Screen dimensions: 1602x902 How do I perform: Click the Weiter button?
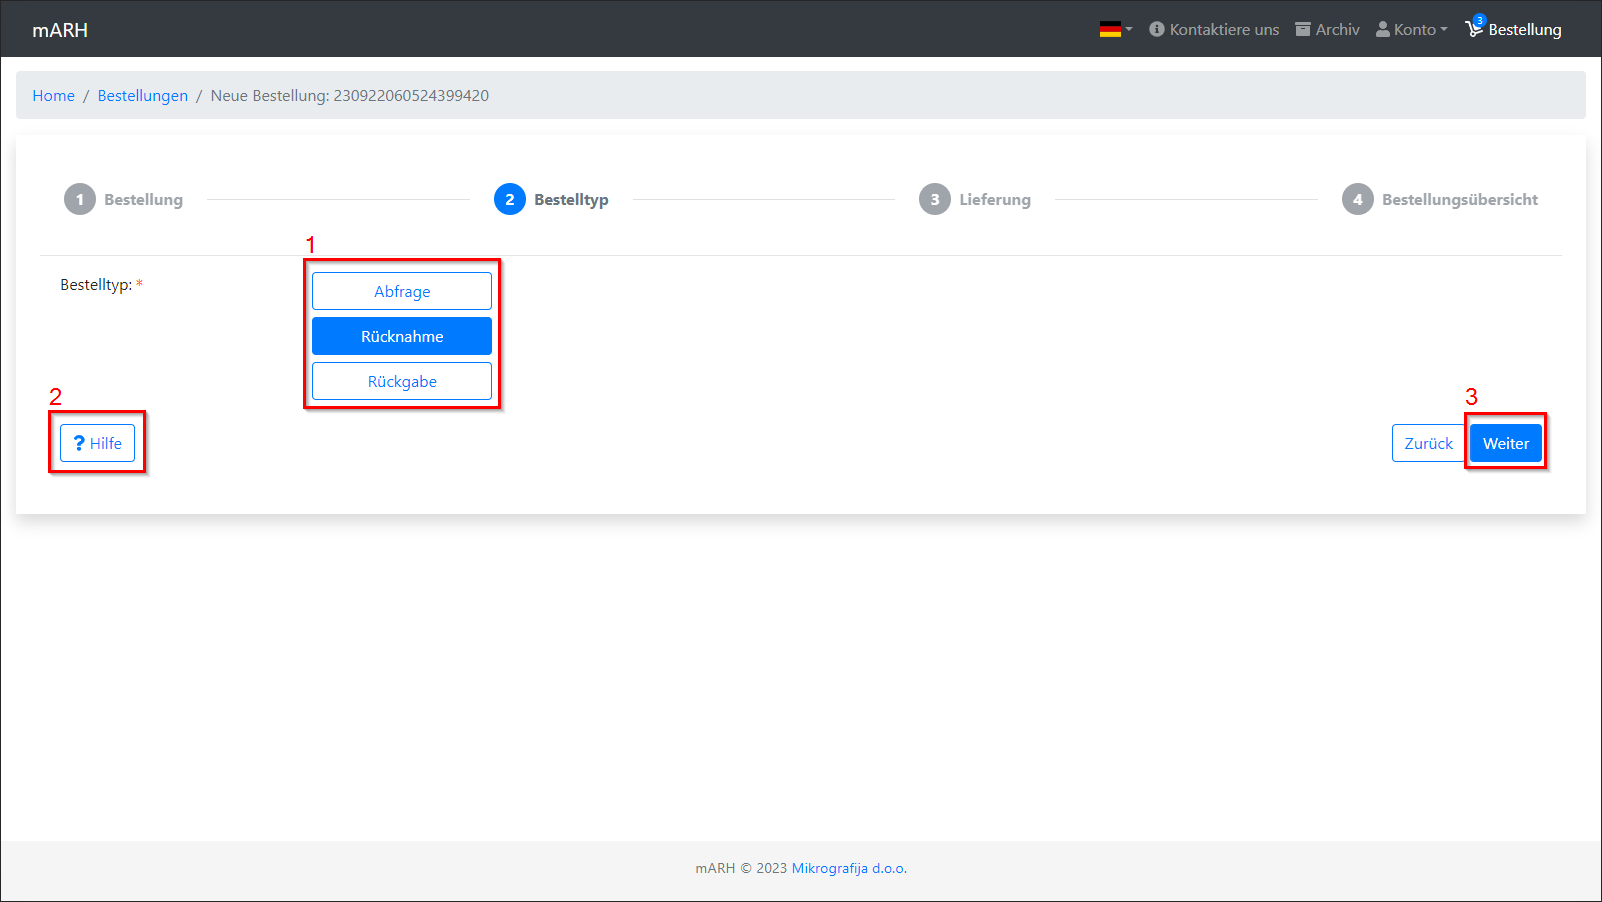[x=1505, y=443]
